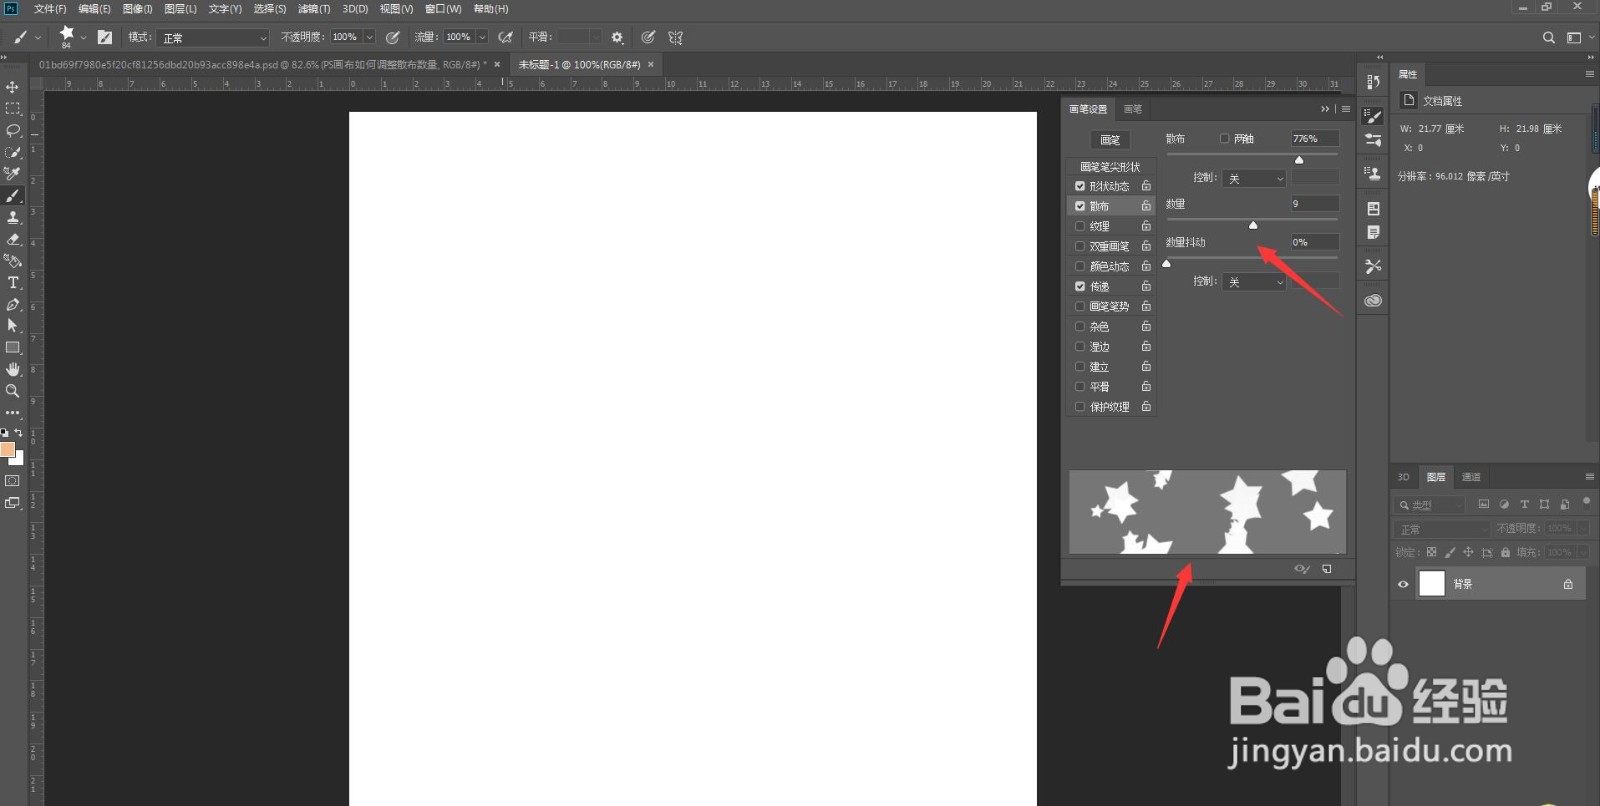Viewport: 1600px width, 806px height.
Task: Create new brush icon in brush panel
Action: pos(1327,569)
